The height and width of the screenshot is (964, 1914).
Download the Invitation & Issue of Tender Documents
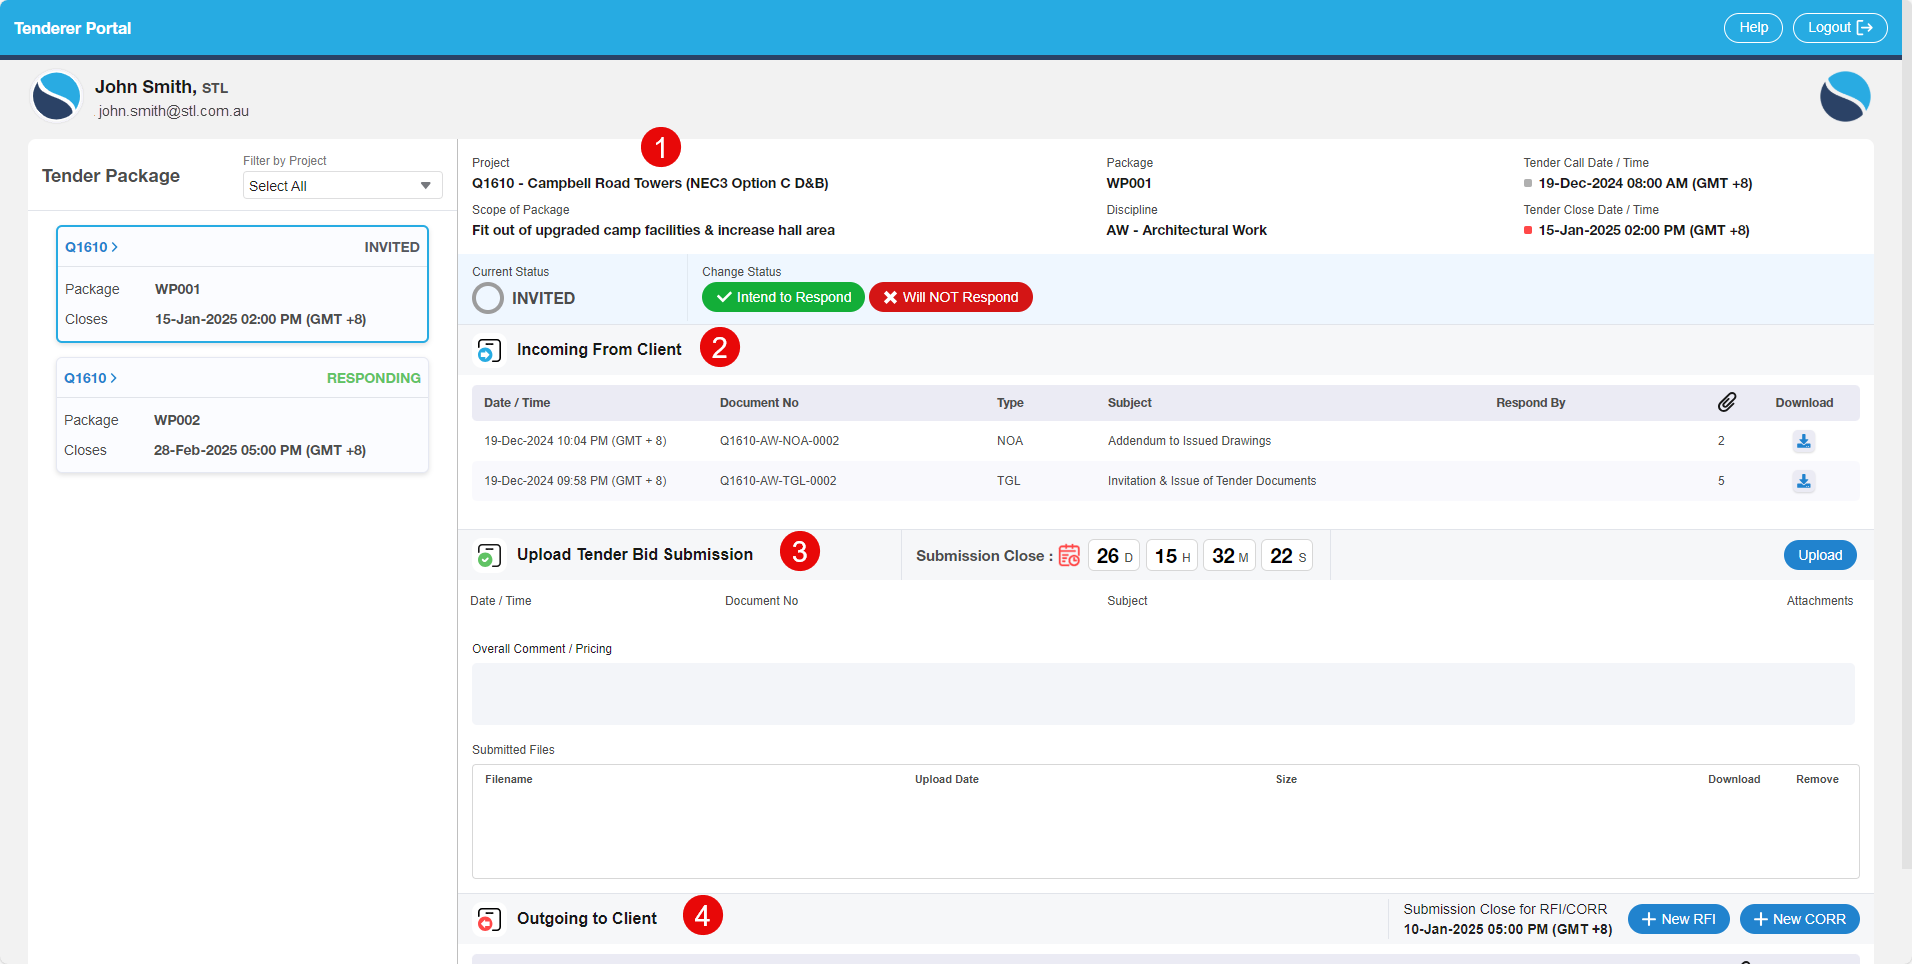pyautogui.click(x=1803, y=481)
